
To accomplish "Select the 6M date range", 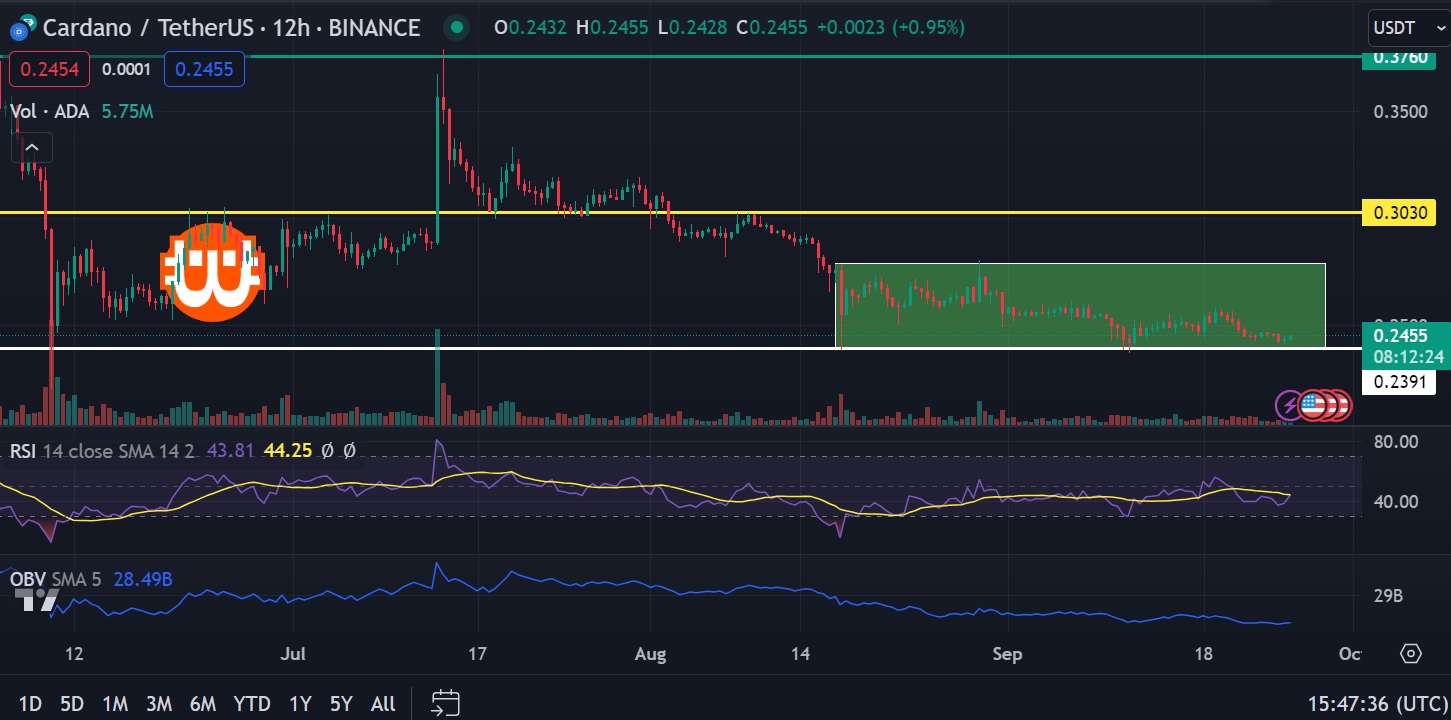I will tap(203, 704).
